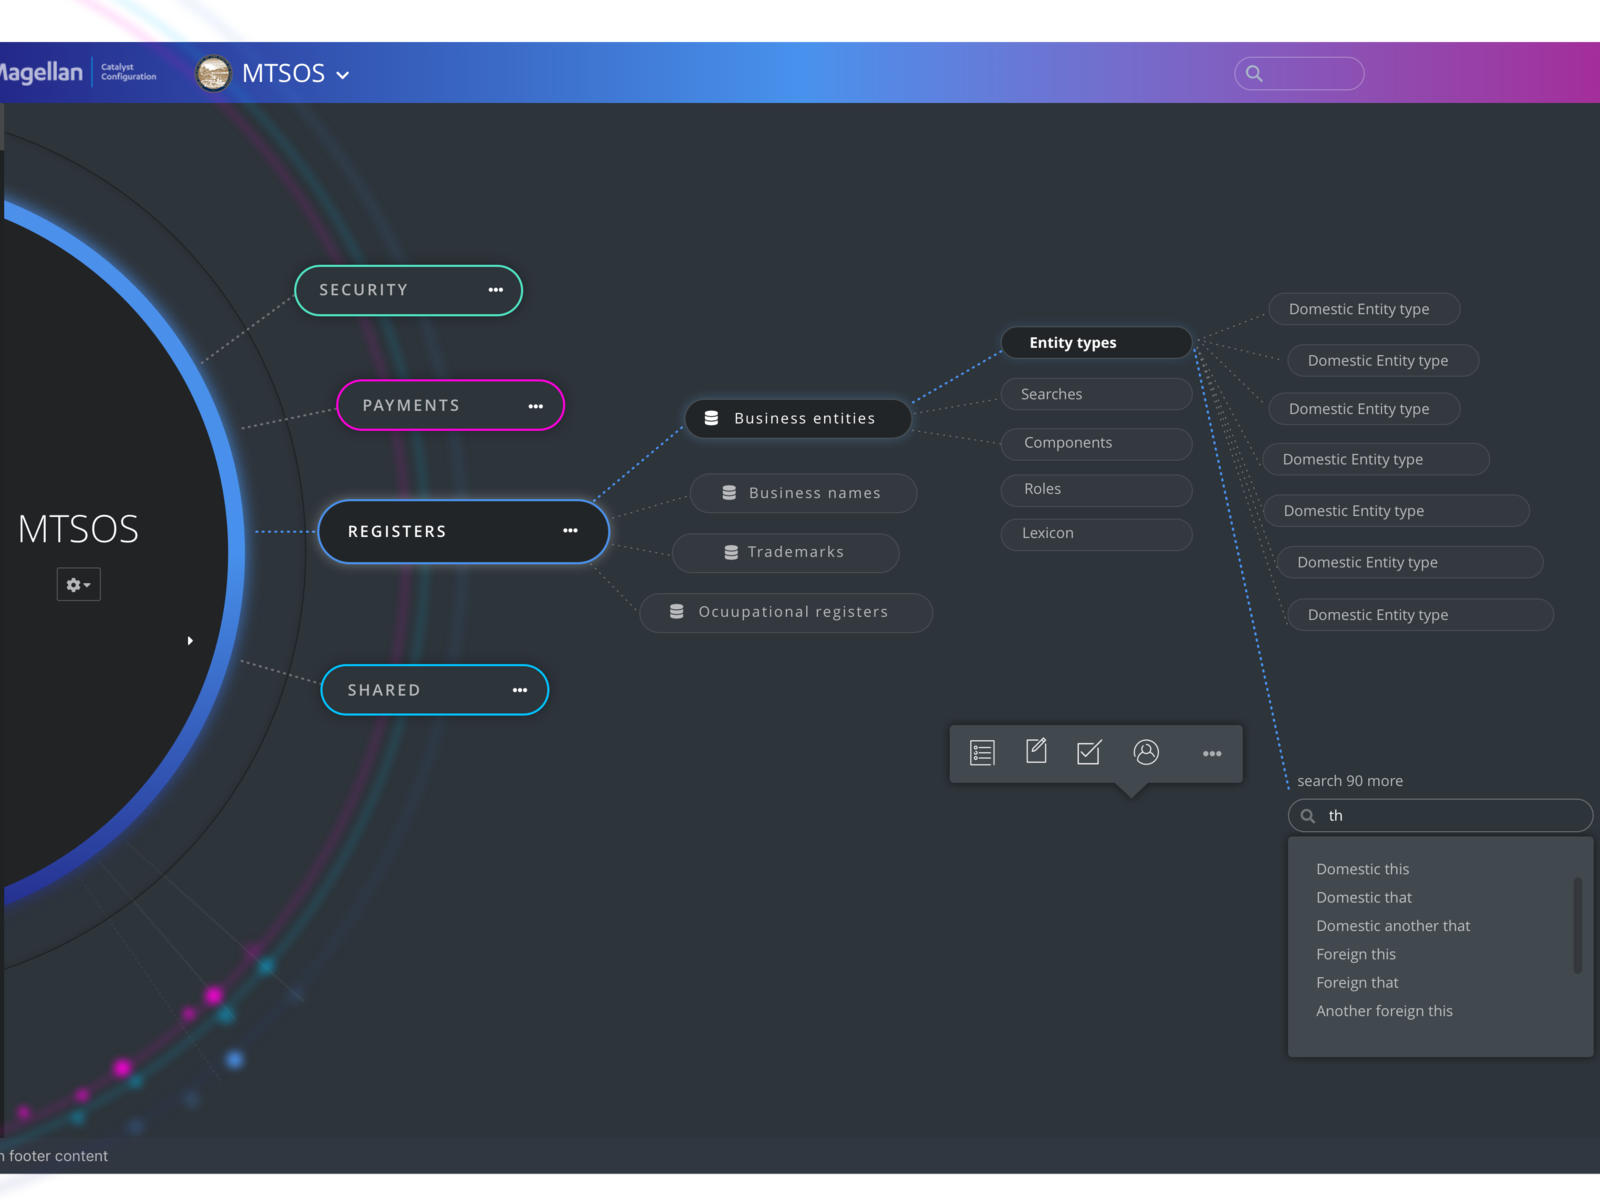Viewport: 1600px width, 1200px height.
Task: Select the checkbox task icon in the floating toolbar
Action: tap(1090, 753)
